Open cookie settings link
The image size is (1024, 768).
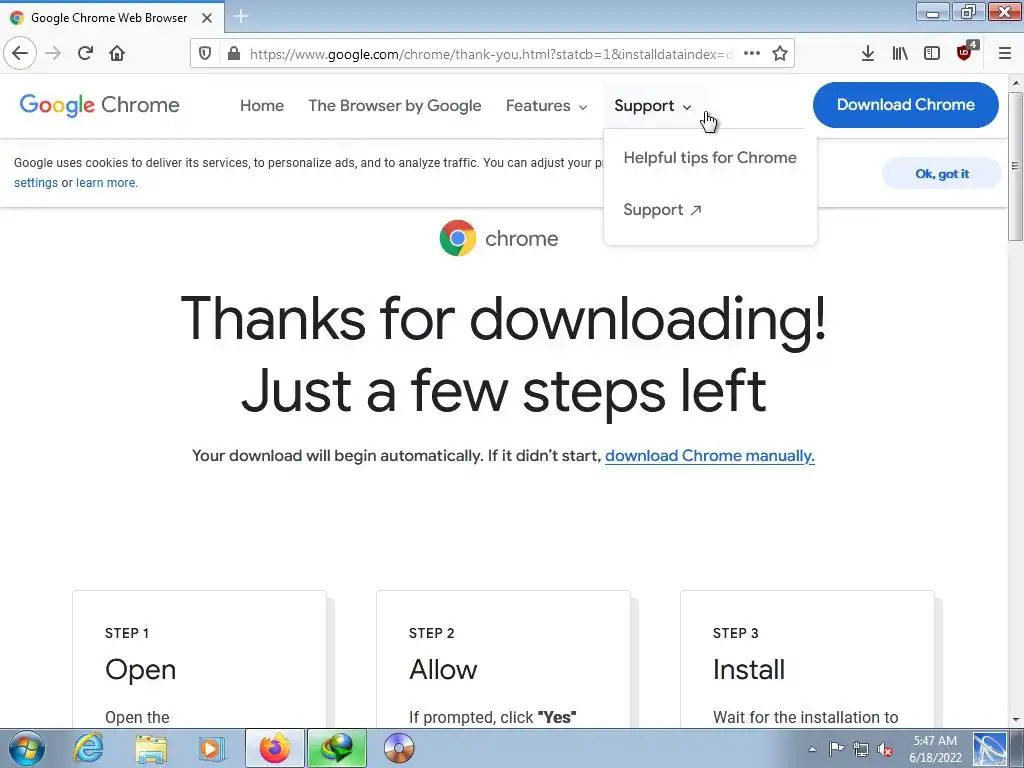click(36, 183)
